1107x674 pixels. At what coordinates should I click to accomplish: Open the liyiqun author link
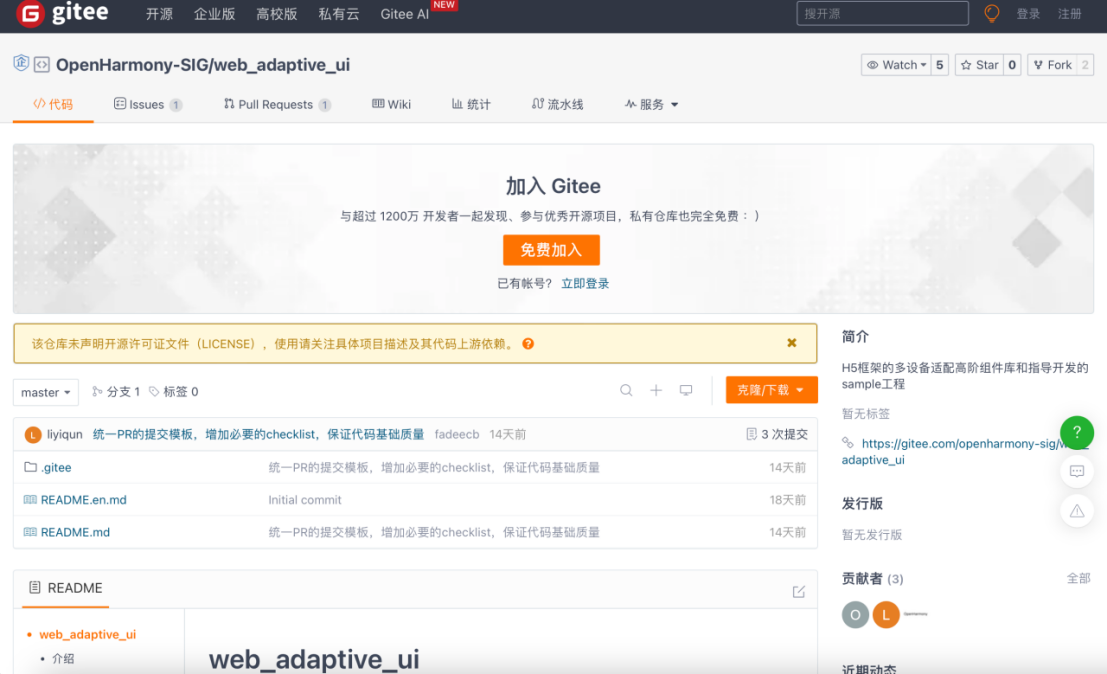point(65,434)
